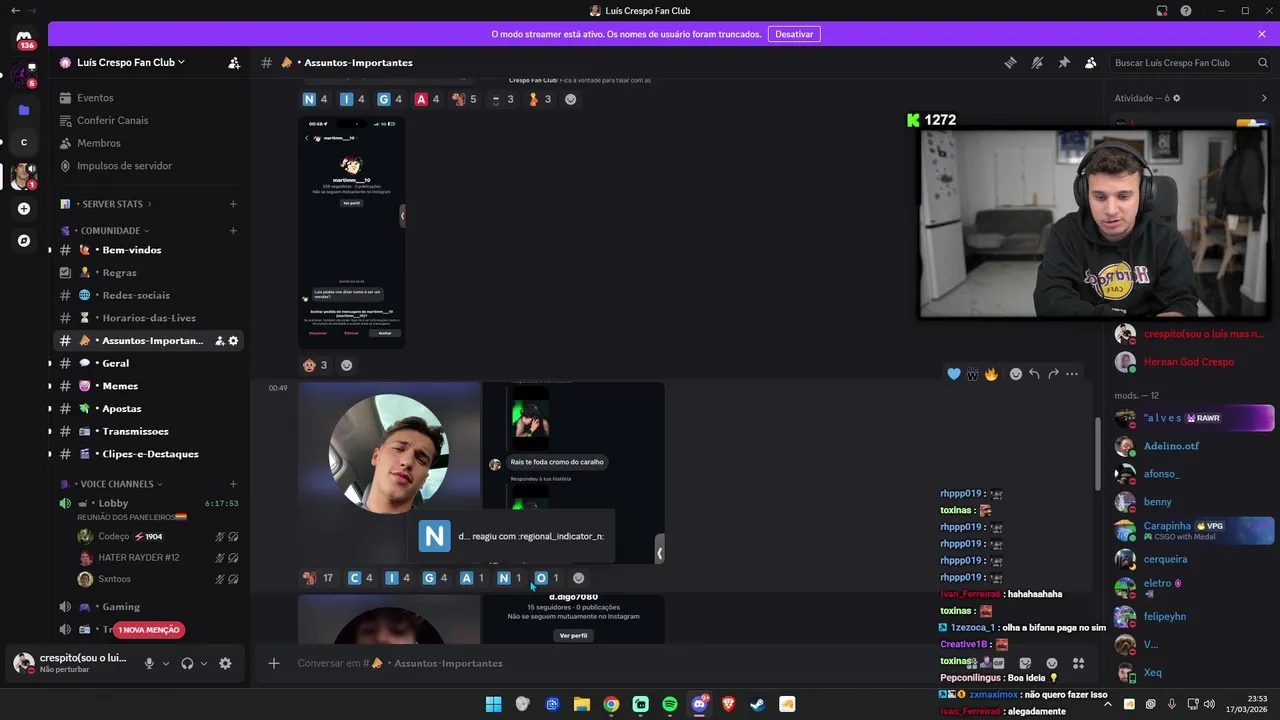Click the Add a Server plus icon

(24, 208)
